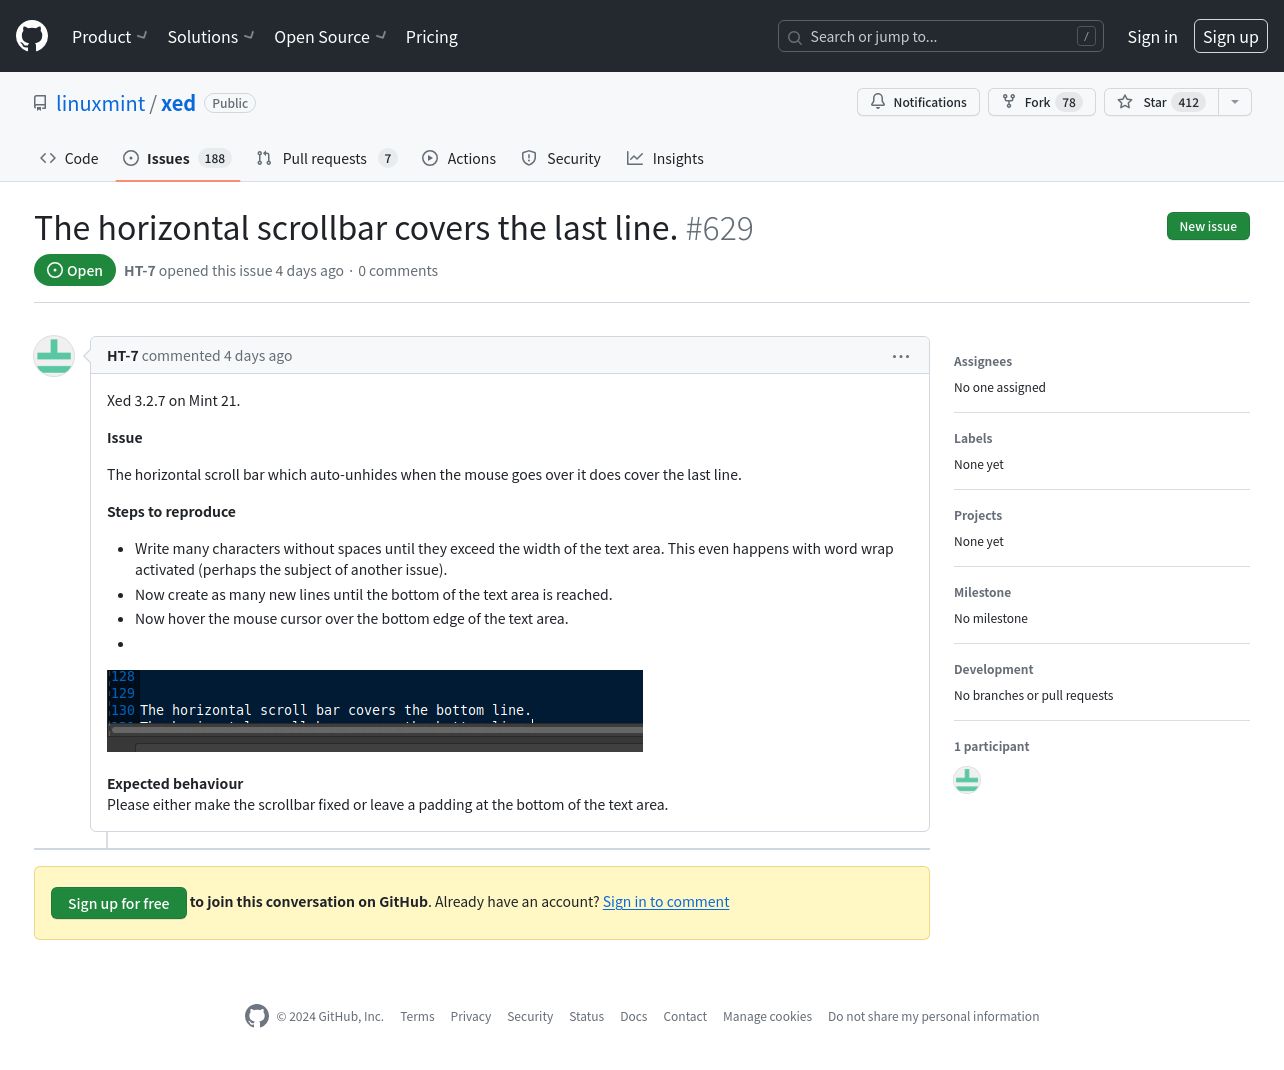Open the footer Status link
The width and height of the screenshot is (1284, 1070).
pyautogui.click(x=587, y=1016)
